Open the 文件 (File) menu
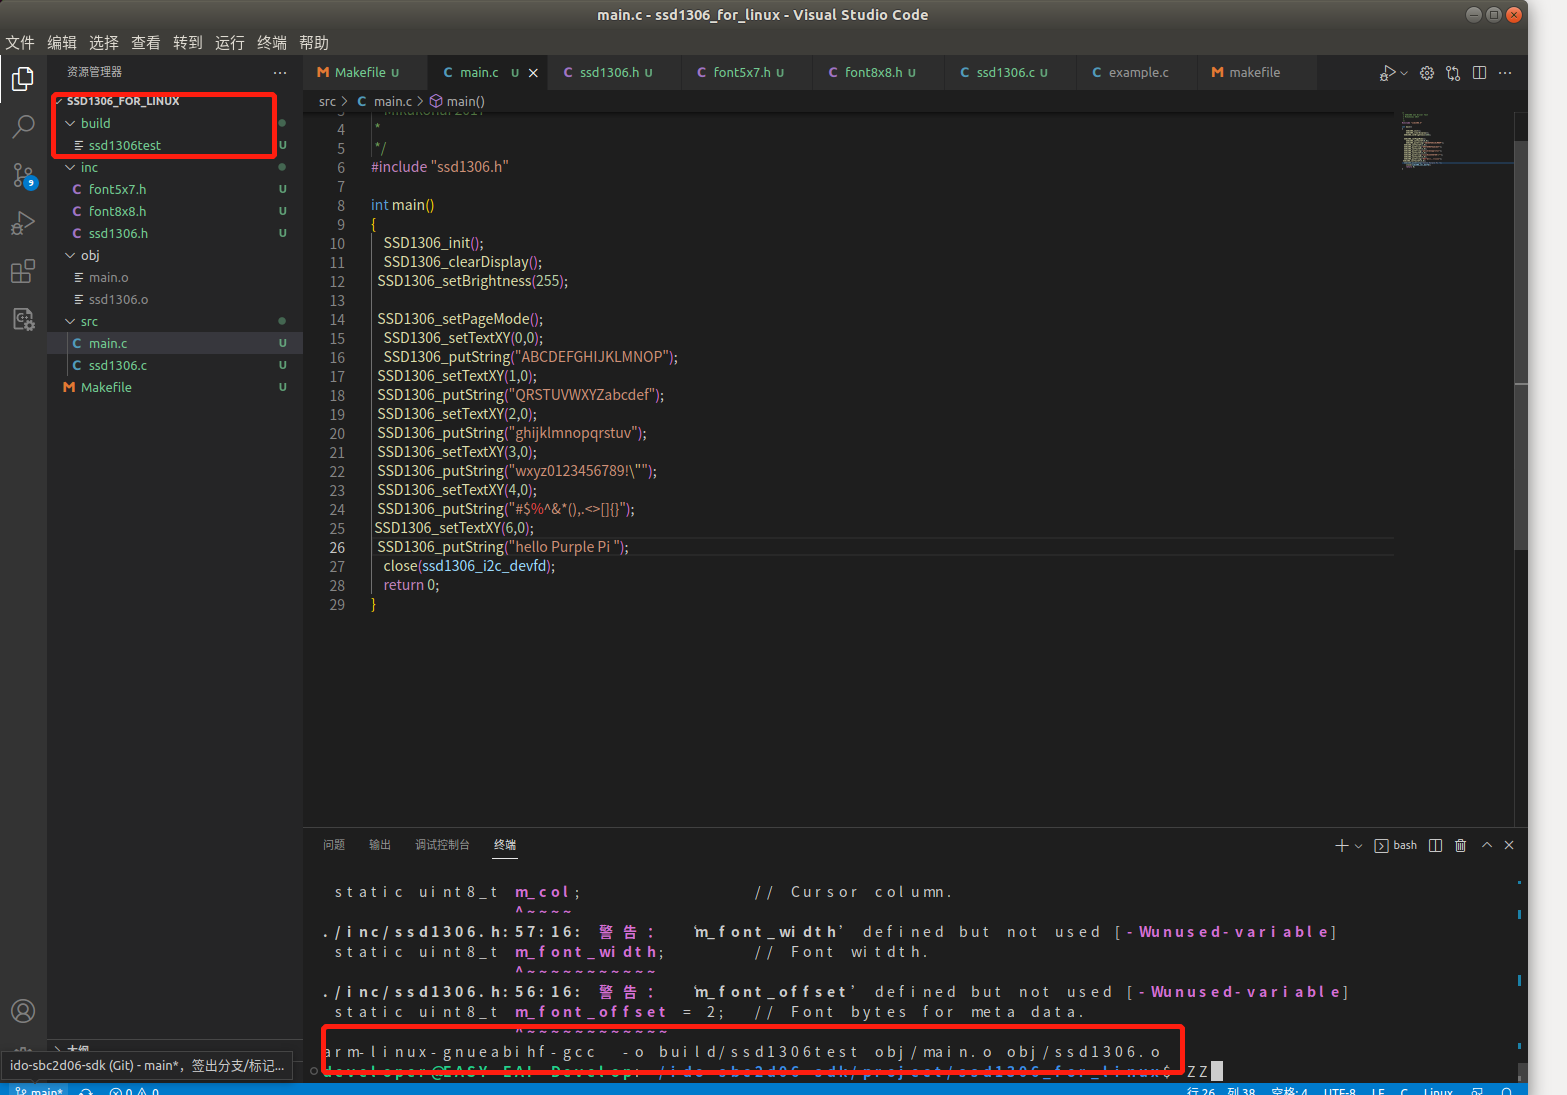The height and width of the screenshot is (1095, 1567). (x=20, y=42)
